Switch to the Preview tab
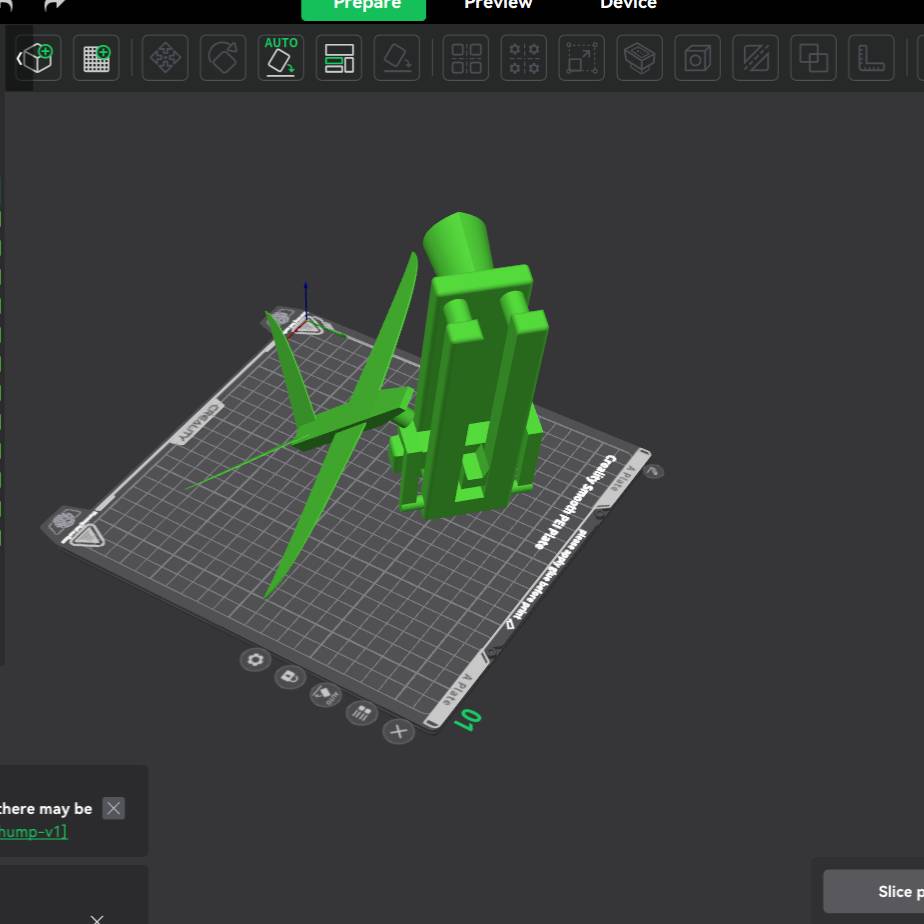This screenshot has width=924, height=924. point(497,5)
